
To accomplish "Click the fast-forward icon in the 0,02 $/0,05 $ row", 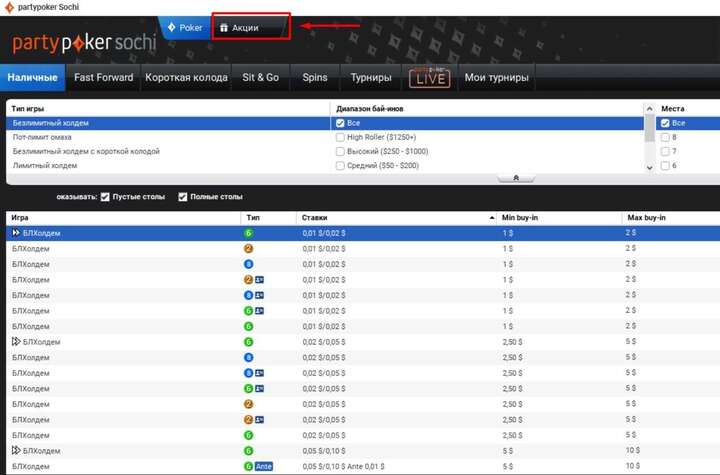I will pyautogui.click(x=16, y=341).
